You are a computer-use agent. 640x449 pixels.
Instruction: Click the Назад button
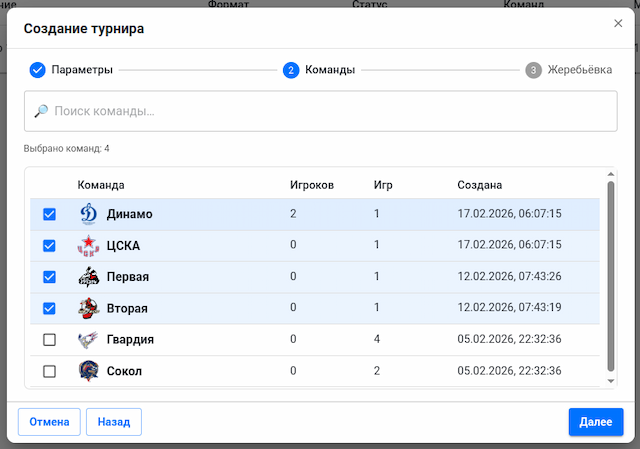[x=114, y=422]
